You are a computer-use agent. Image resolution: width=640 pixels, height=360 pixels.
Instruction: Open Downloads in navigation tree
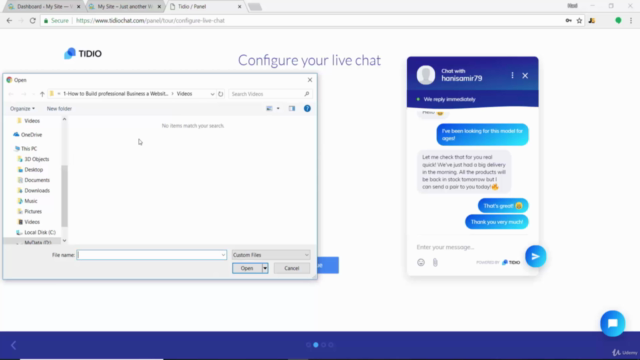click(33, 191)
